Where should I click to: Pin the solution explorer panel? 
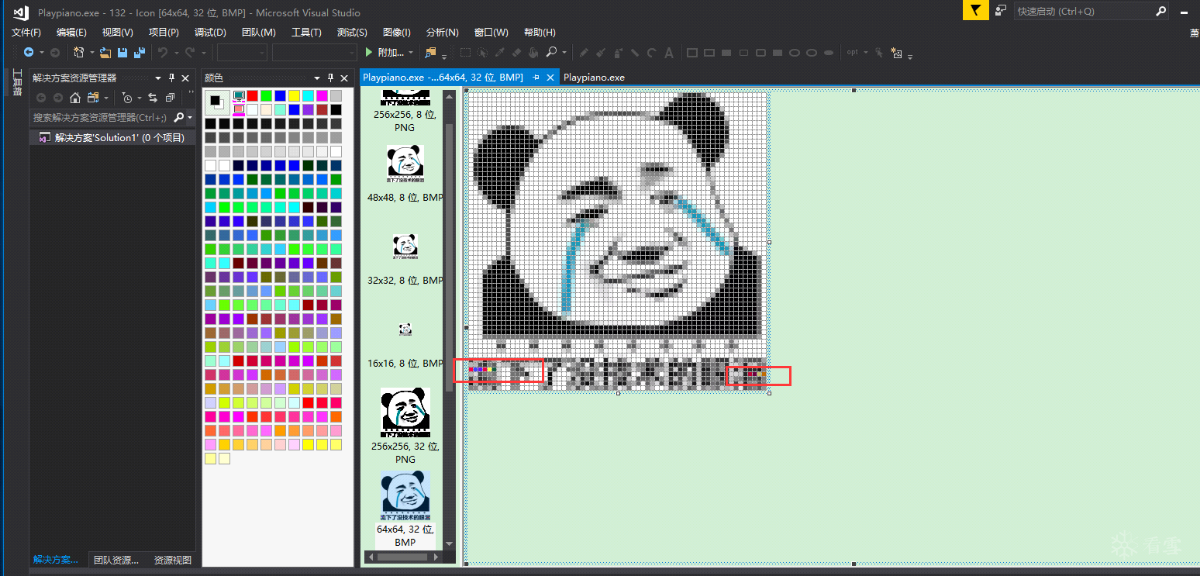point(171,77)
